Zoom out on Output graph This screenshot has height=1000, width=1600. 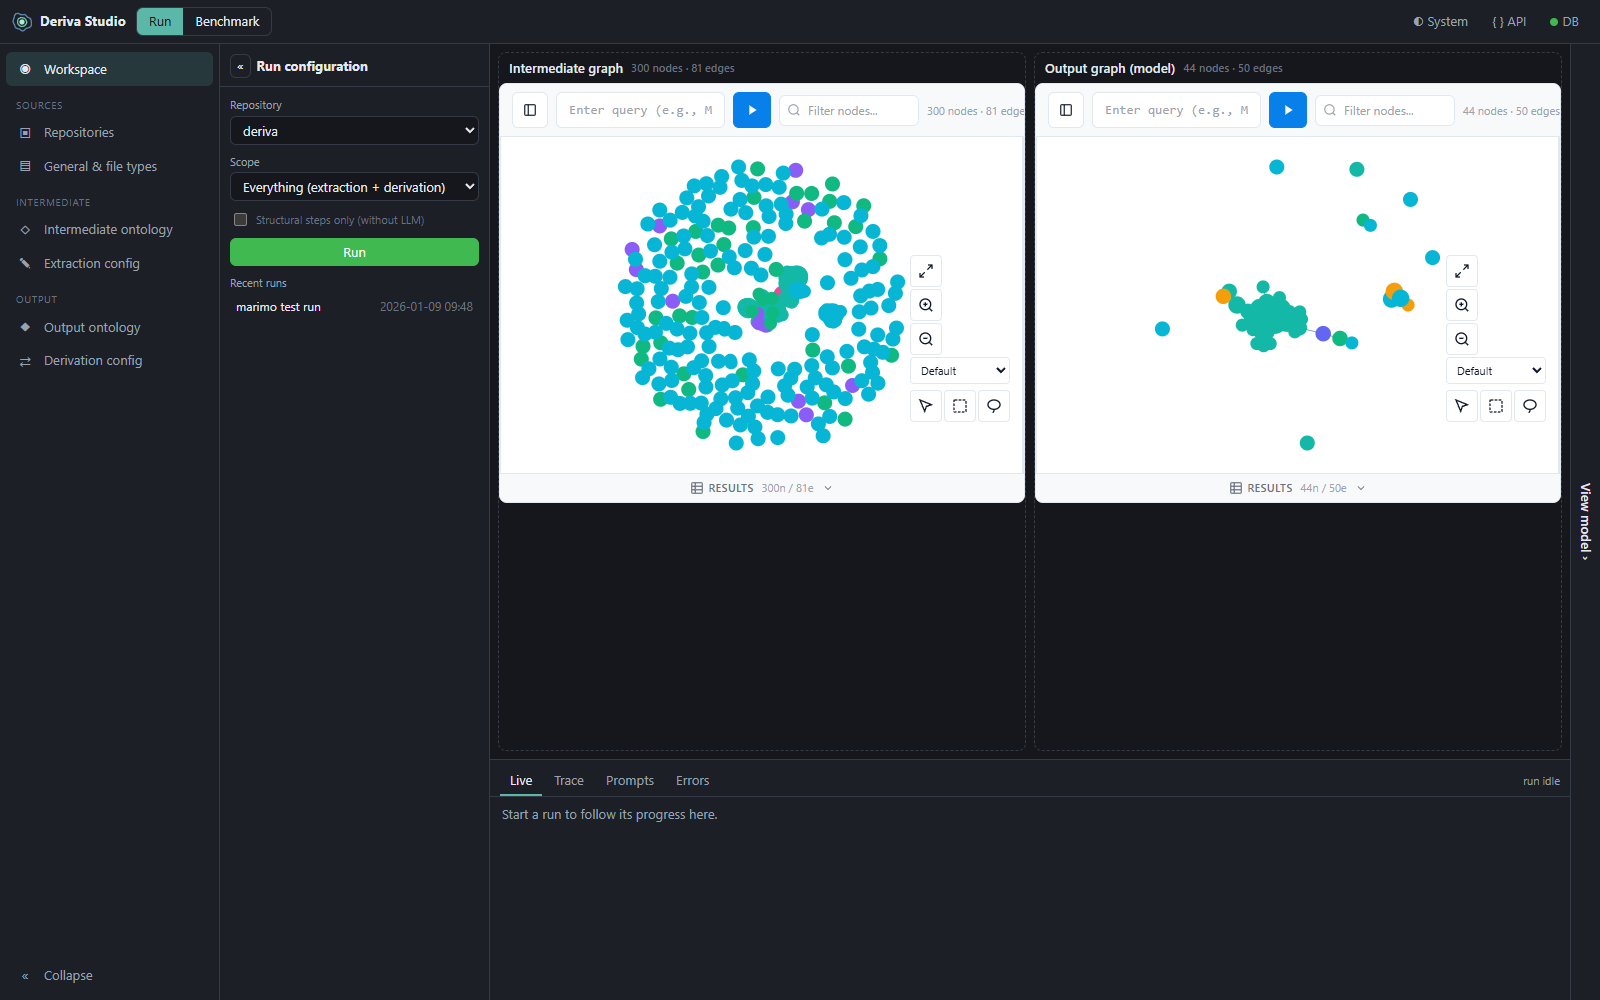[x=1462, y=339]
